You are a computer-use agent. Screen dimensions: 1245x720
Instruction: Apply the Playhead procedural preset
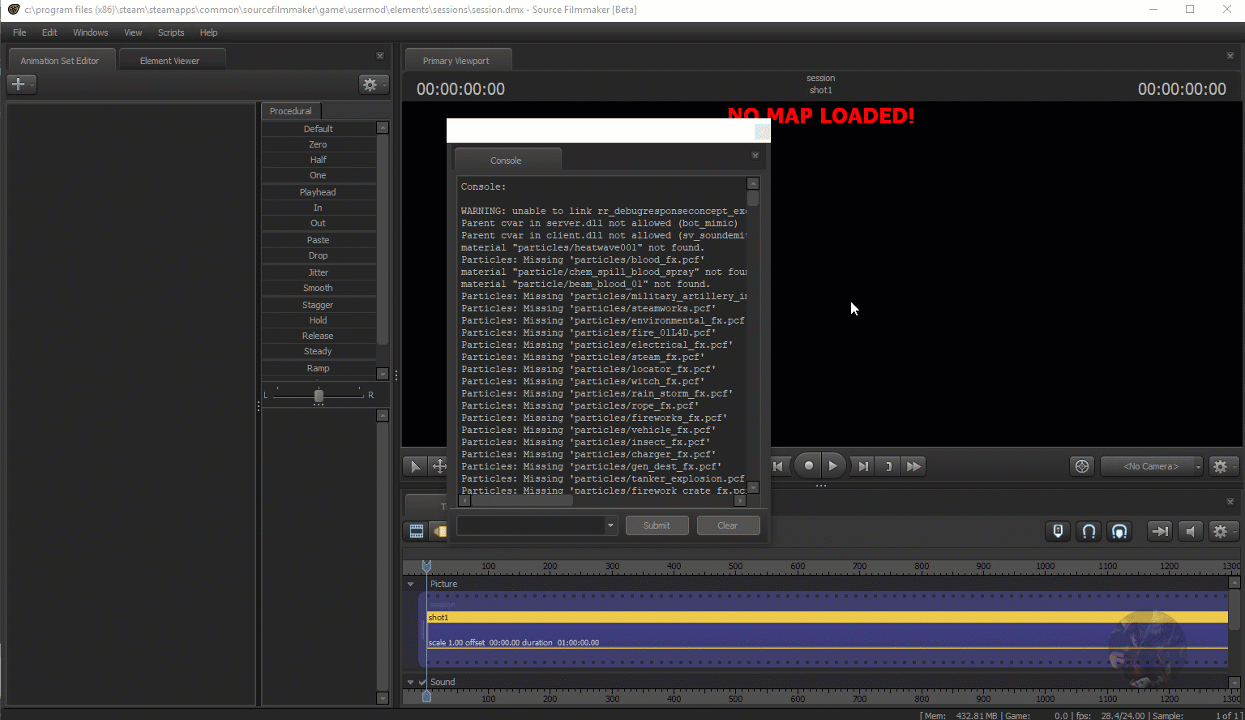coord(318,192)
